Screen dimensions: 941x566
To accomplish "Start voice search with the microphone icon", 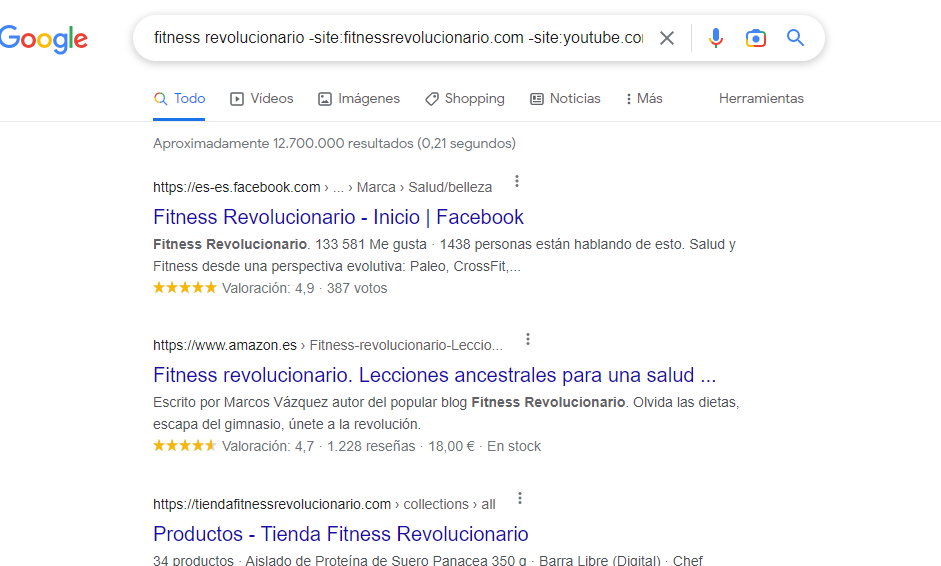I will click(x=715, y=38).
